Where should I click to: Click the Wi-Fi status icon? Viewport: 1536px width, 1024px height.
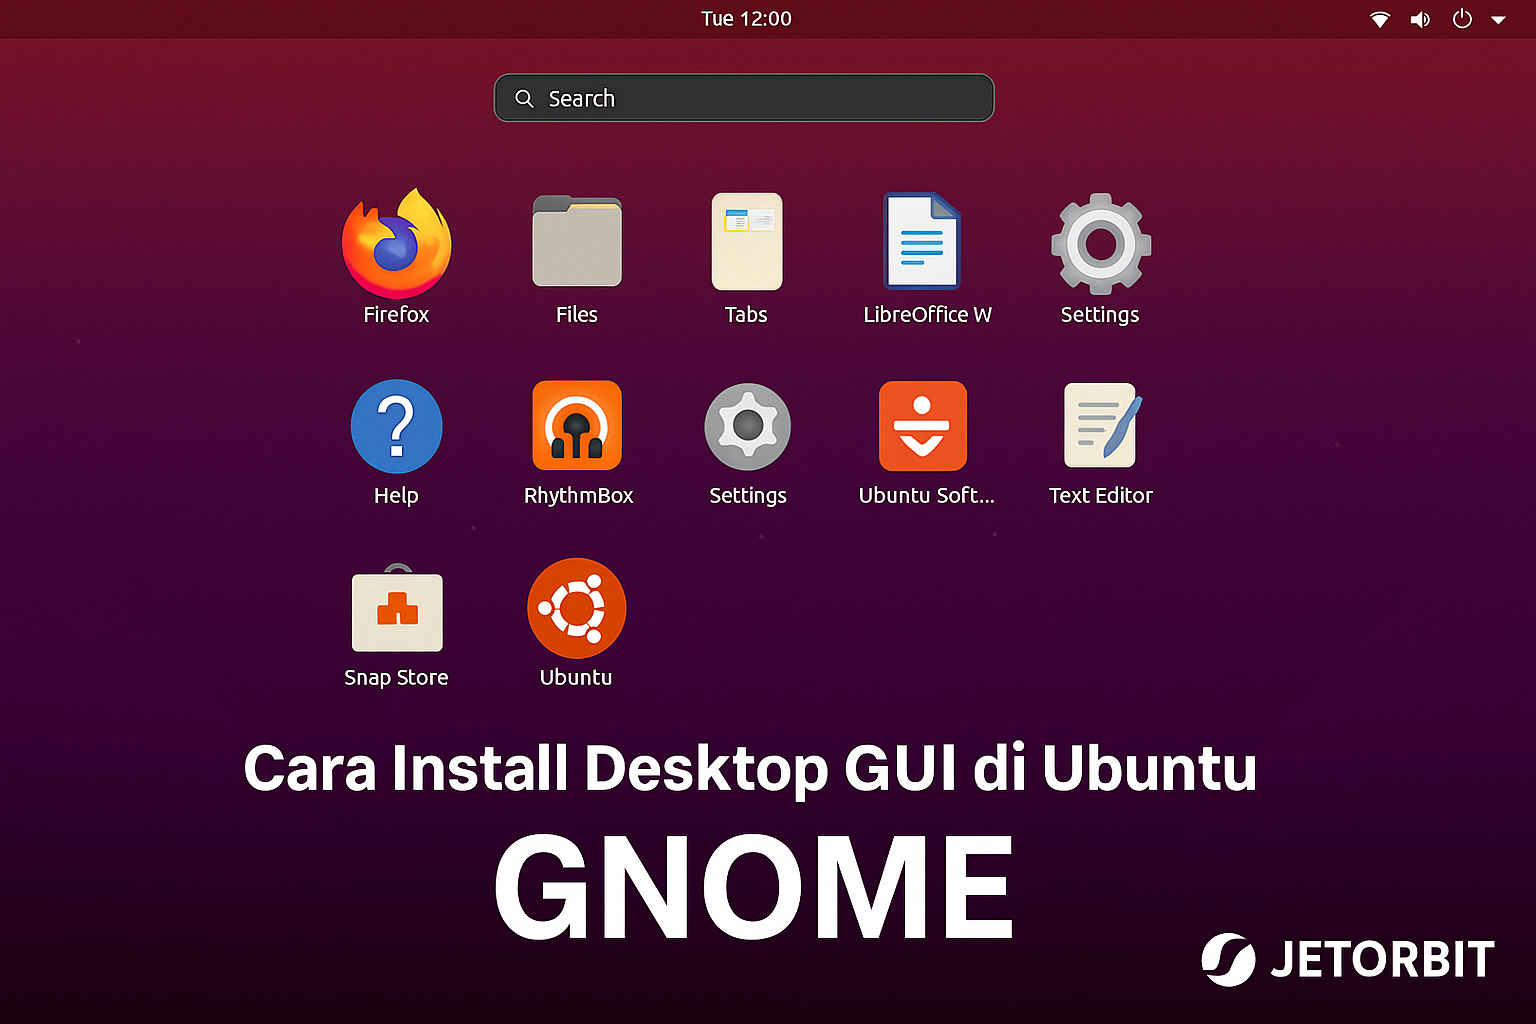pos(1379,19)
